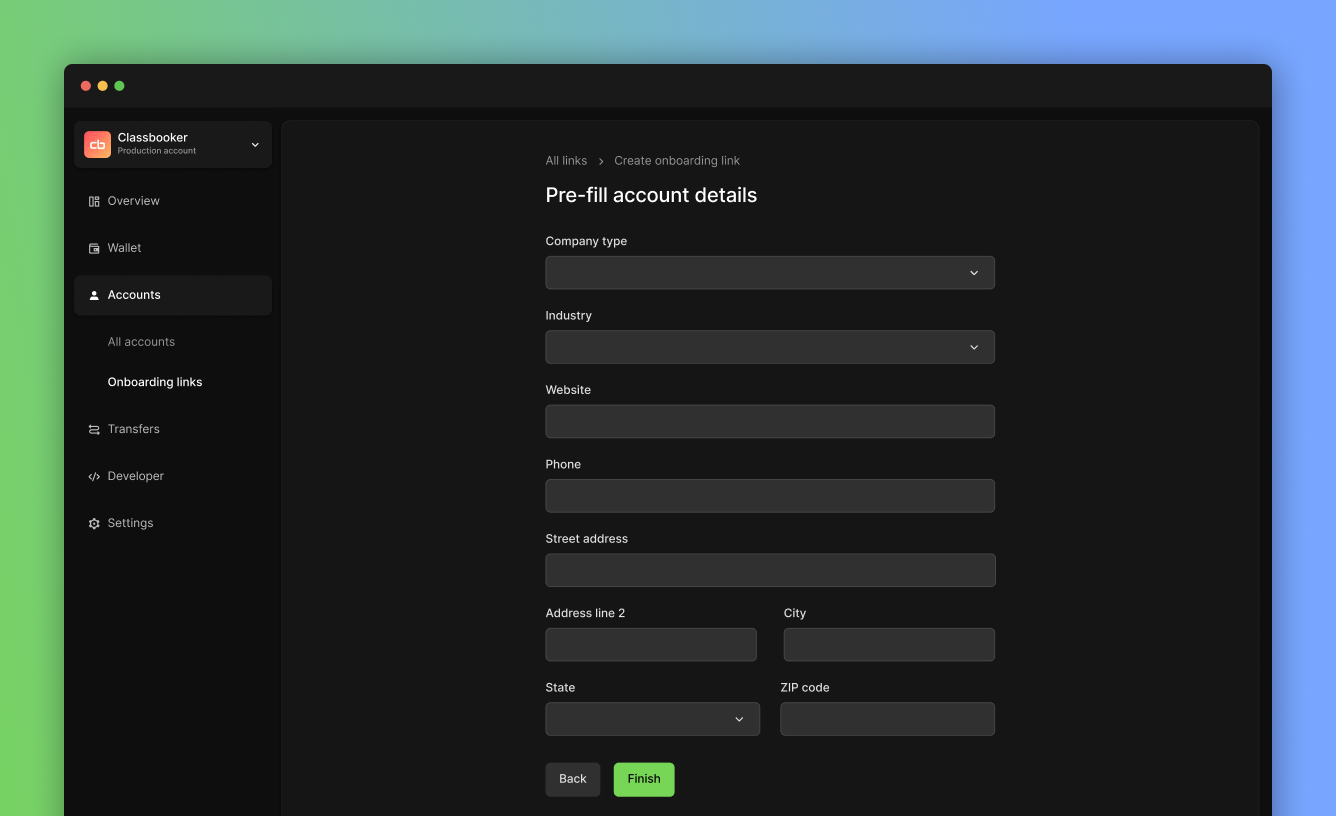Click the Back button
Image resolution: width=1336 pixels, height=816 pixels.
pyautogui.click(x=573, y=779)
